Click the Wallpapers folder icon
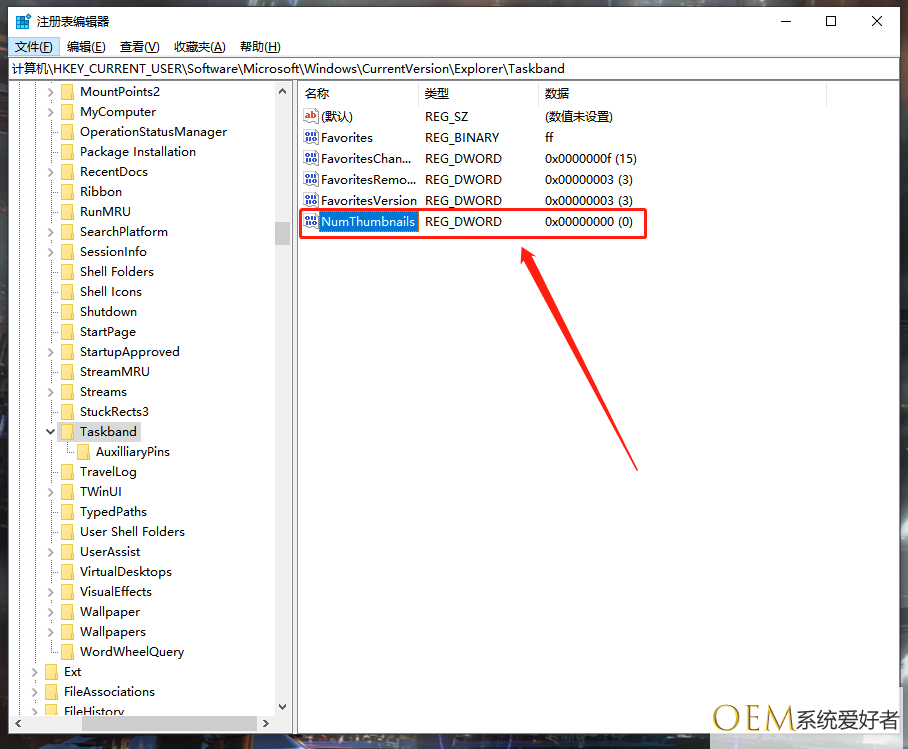This screenshot has height=749, width=908. tap(67, 632)
